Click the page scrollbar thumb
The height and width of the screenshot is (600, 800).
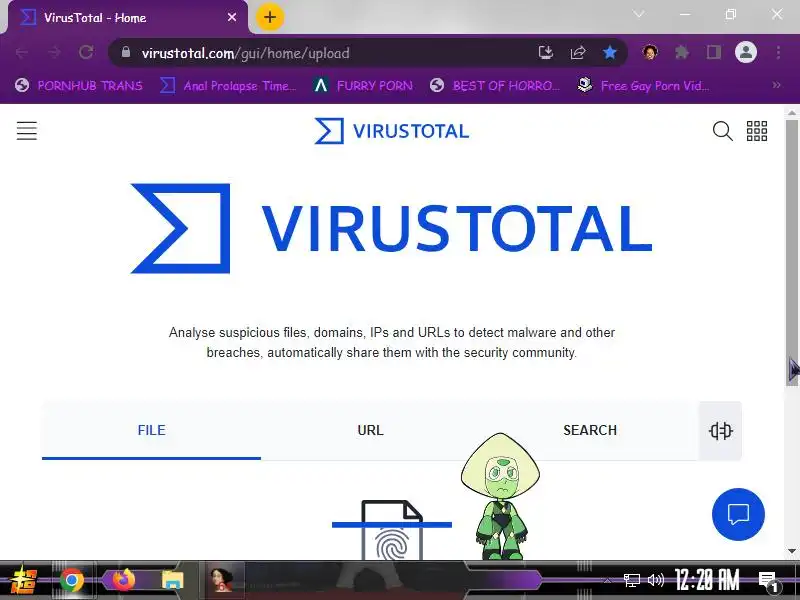(792, 253)
